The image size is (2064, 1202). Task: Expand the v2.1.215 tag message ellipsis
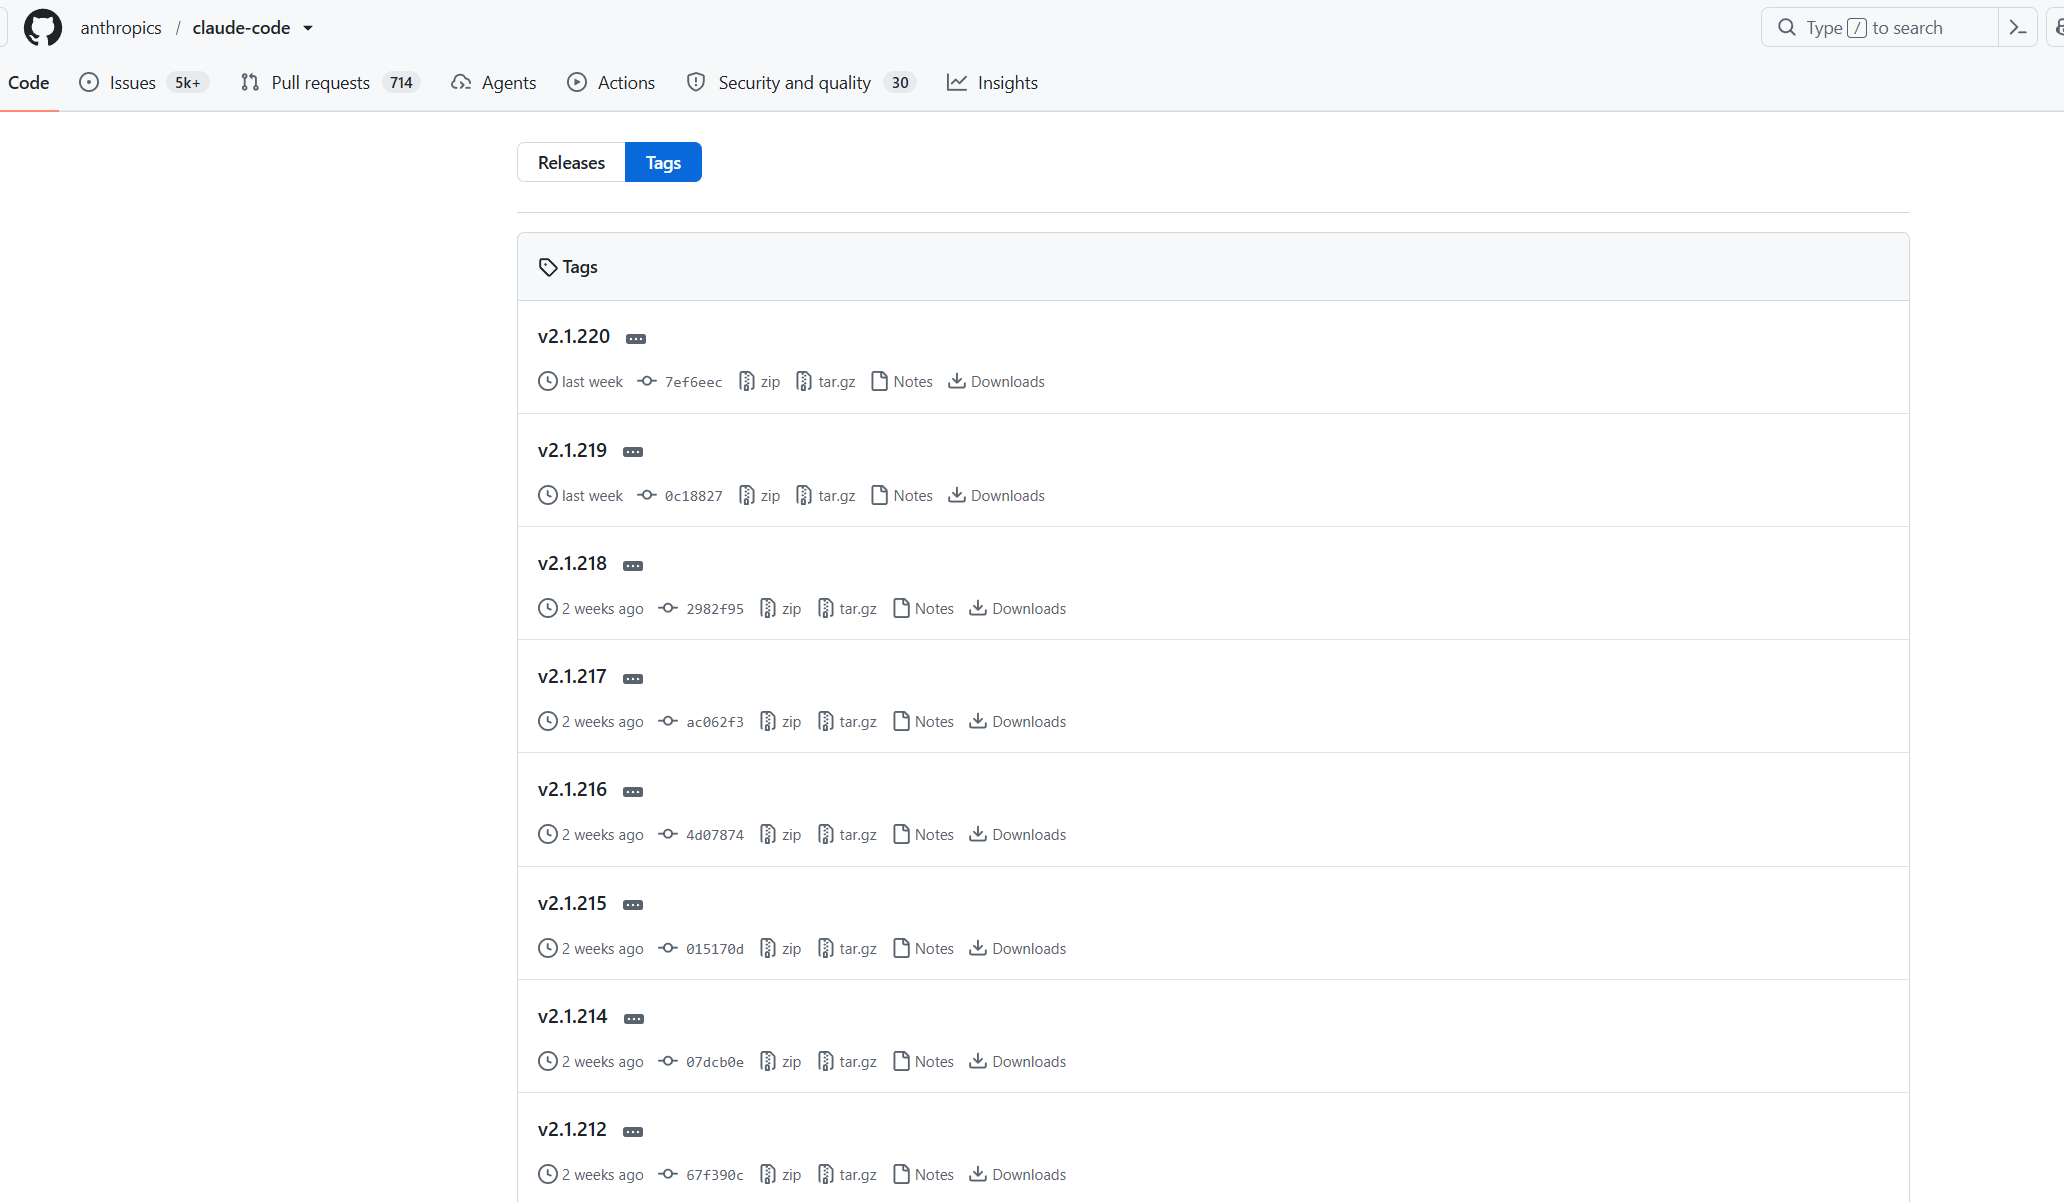633,905
